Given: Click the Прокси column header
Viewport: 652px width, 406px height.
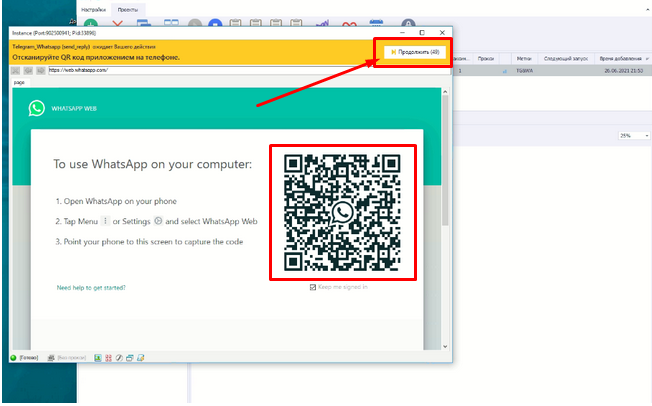Looking at the screenshot, I should point(486,59).
